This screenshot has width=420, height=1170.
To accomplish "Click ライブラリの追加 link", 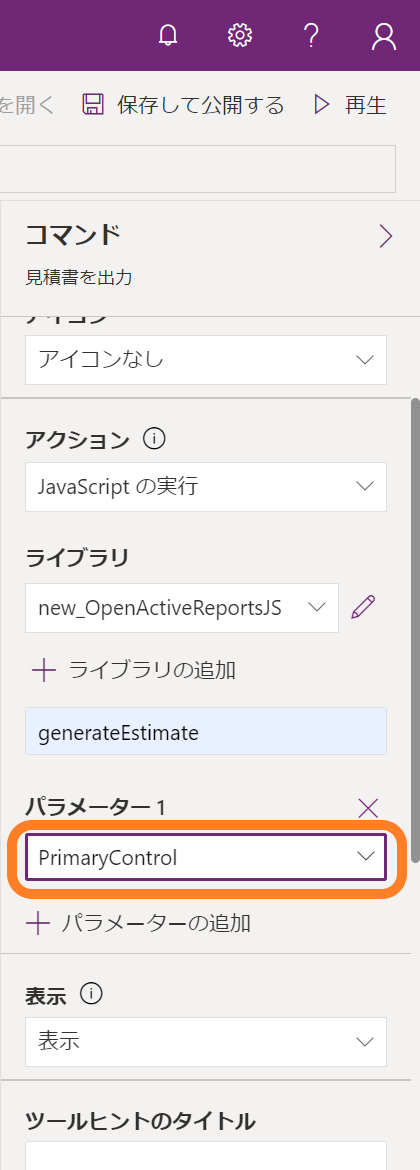I will (134, 670).
